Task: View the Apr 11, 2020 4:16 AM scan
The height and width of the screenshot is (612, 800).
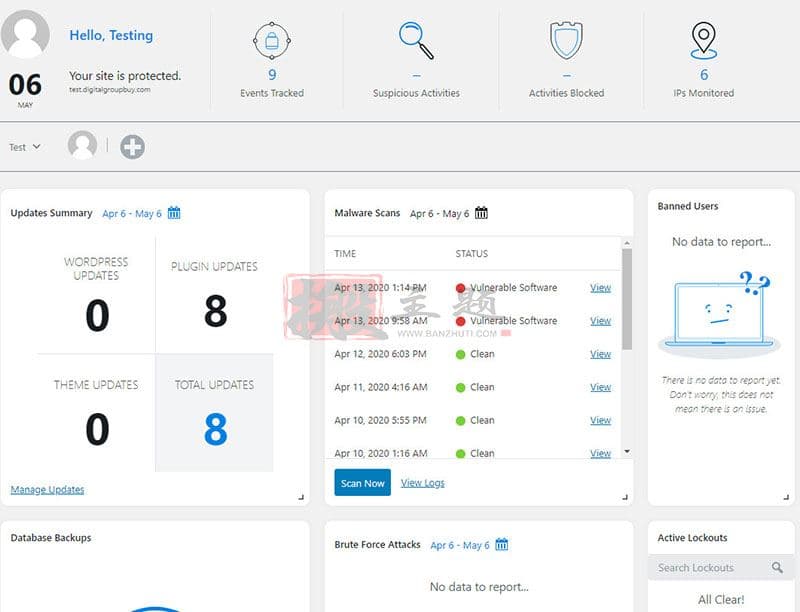Action: pyautogui.click(x=601, y=387)
